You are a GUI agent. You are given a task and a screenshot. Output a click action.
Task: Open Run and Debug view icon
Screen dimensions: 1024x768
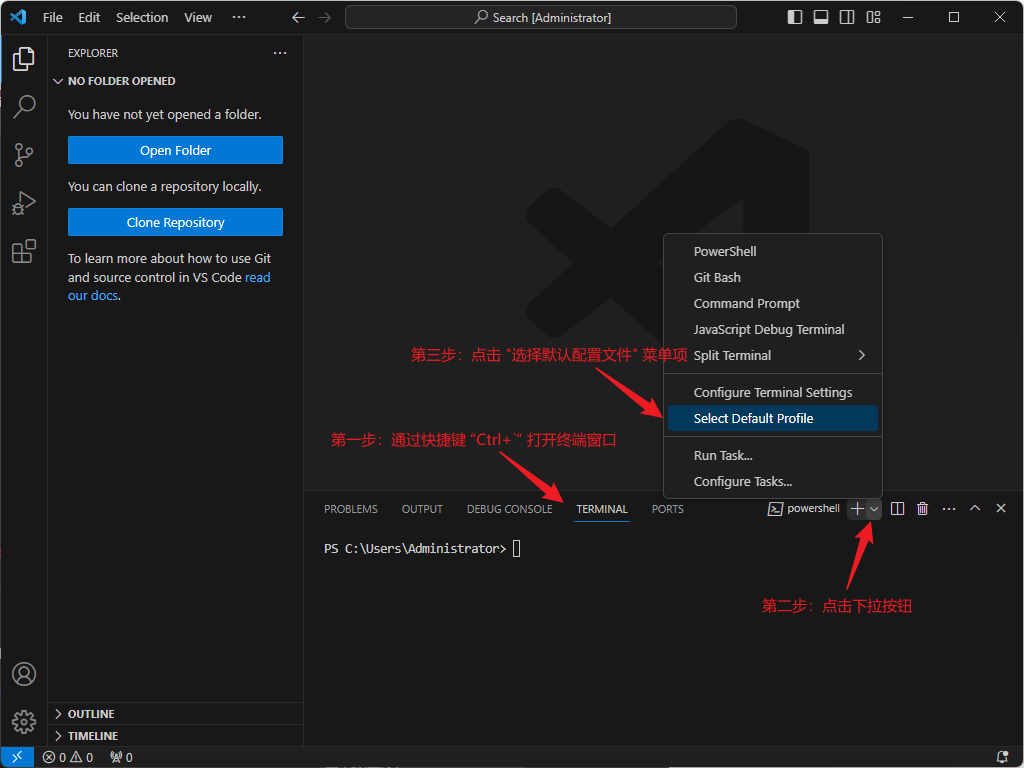tap(24, 203)
